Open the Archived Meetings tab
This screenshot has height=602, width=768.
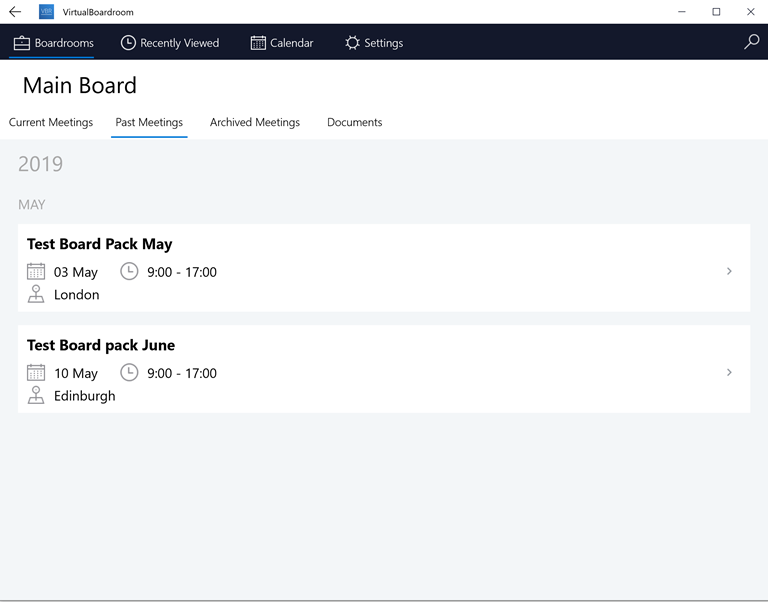255,122
